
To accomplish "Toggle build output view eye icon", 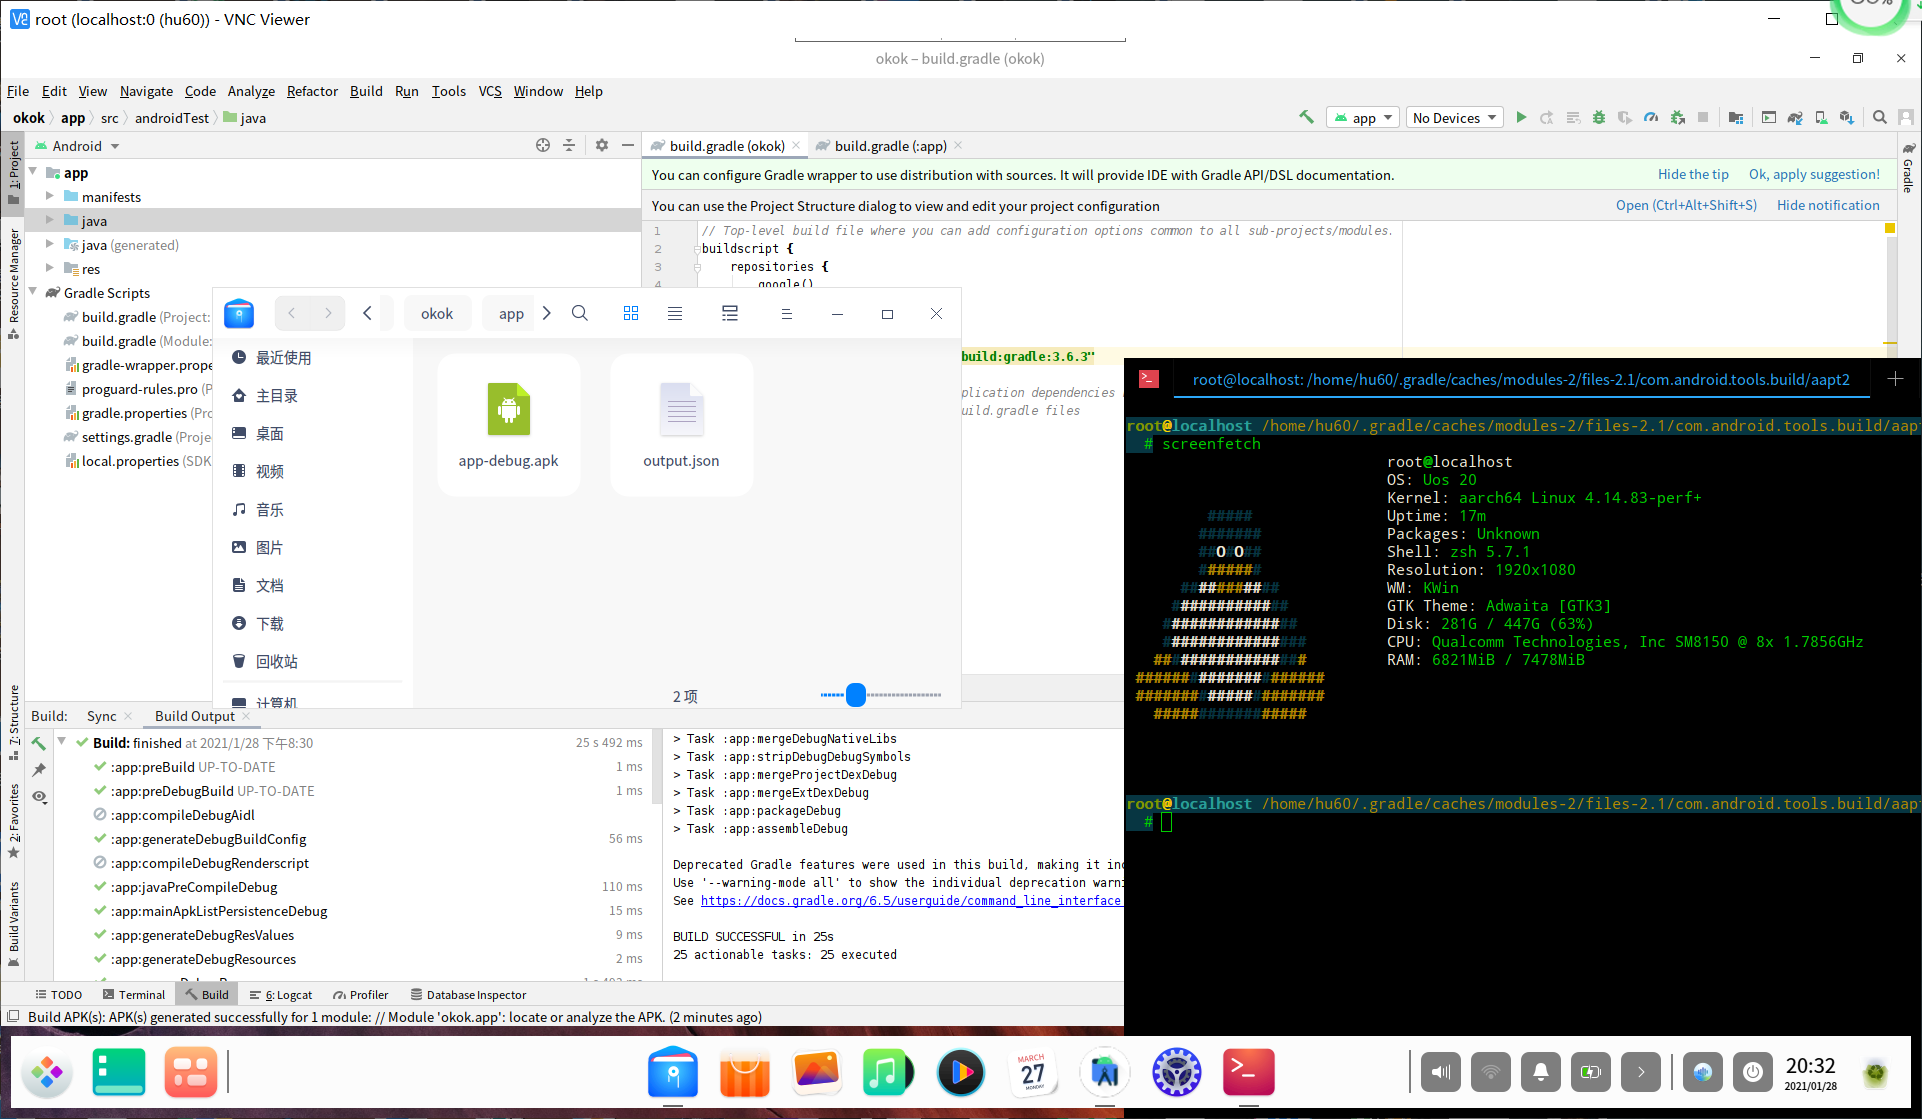I will [39, 797].
